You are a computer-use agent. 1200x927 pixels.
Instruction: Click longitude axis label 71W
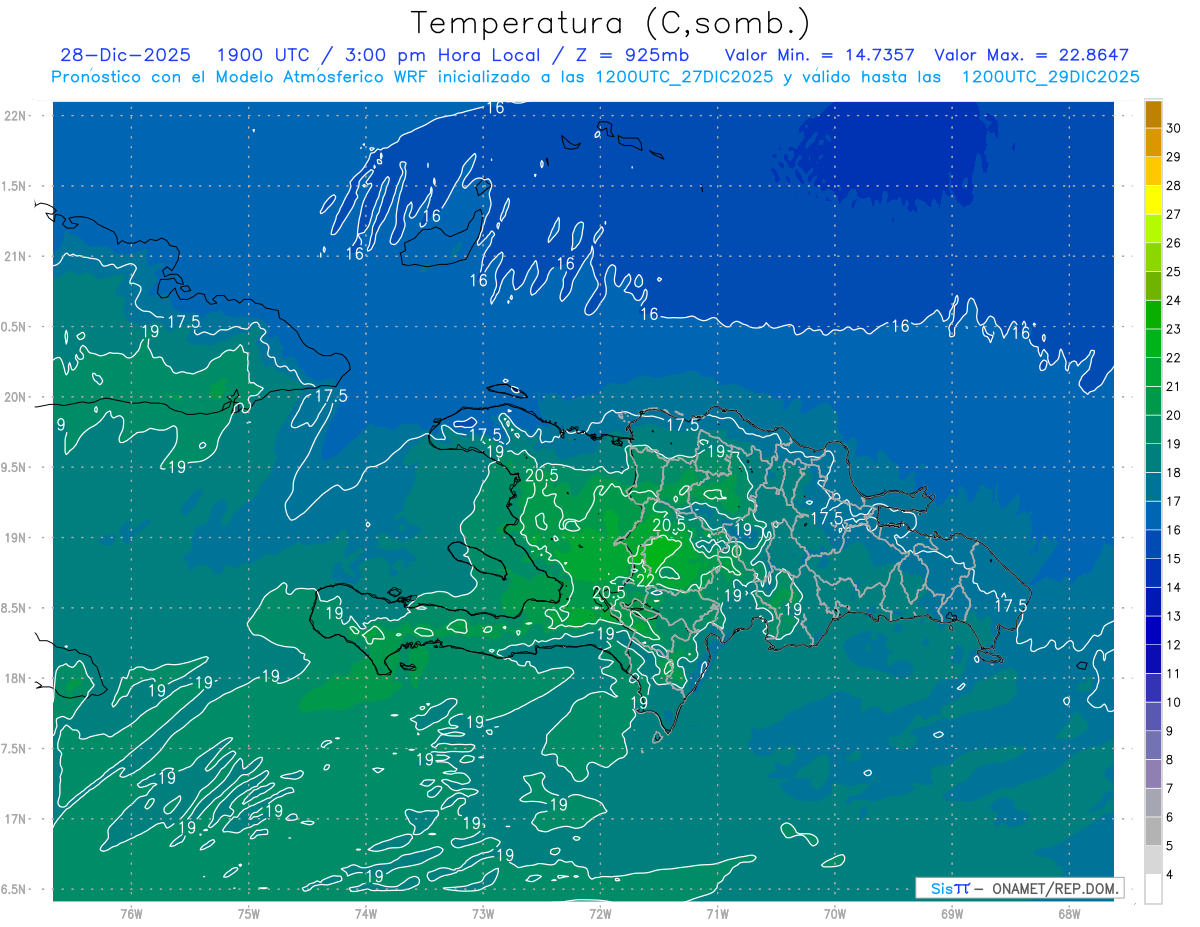[717, 914]
